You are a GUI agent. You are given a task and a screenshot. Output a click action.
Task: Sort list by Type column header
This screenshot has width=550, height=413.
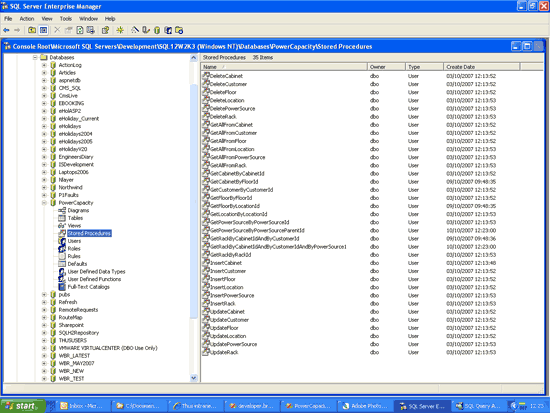point(424,67)
